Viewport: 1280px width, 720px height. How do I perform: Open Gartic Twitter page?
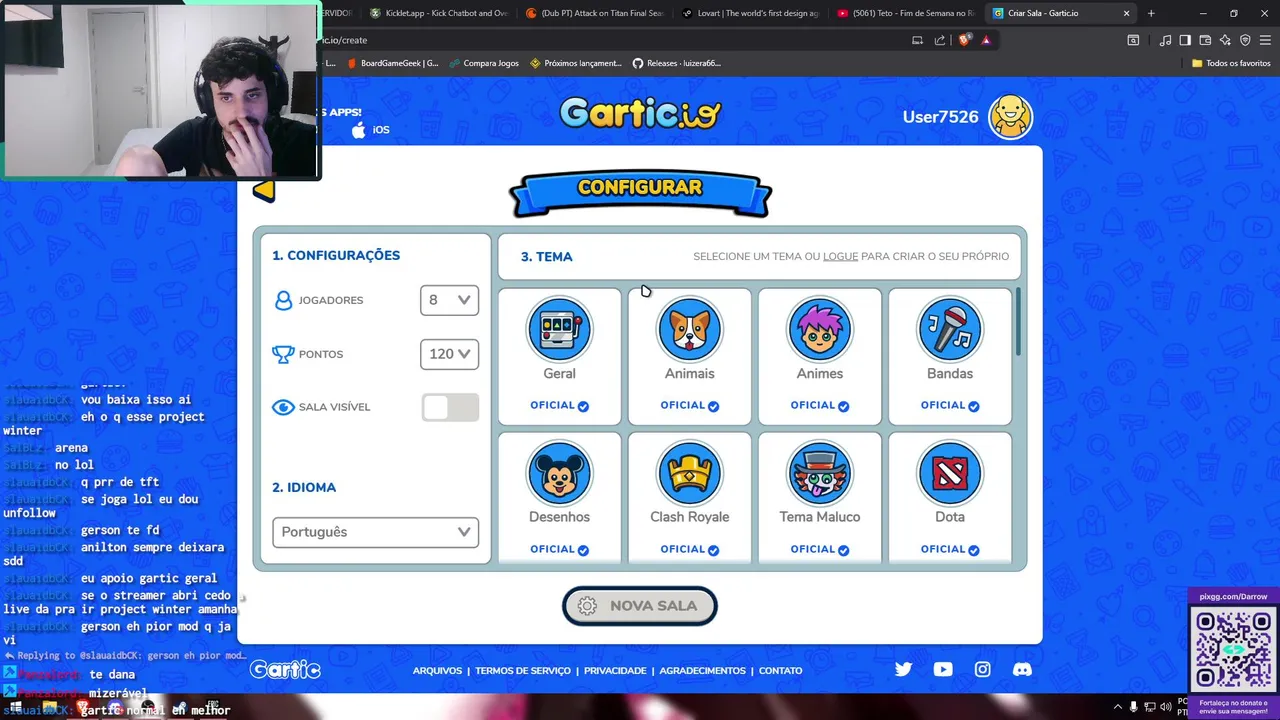pos(903,670)
